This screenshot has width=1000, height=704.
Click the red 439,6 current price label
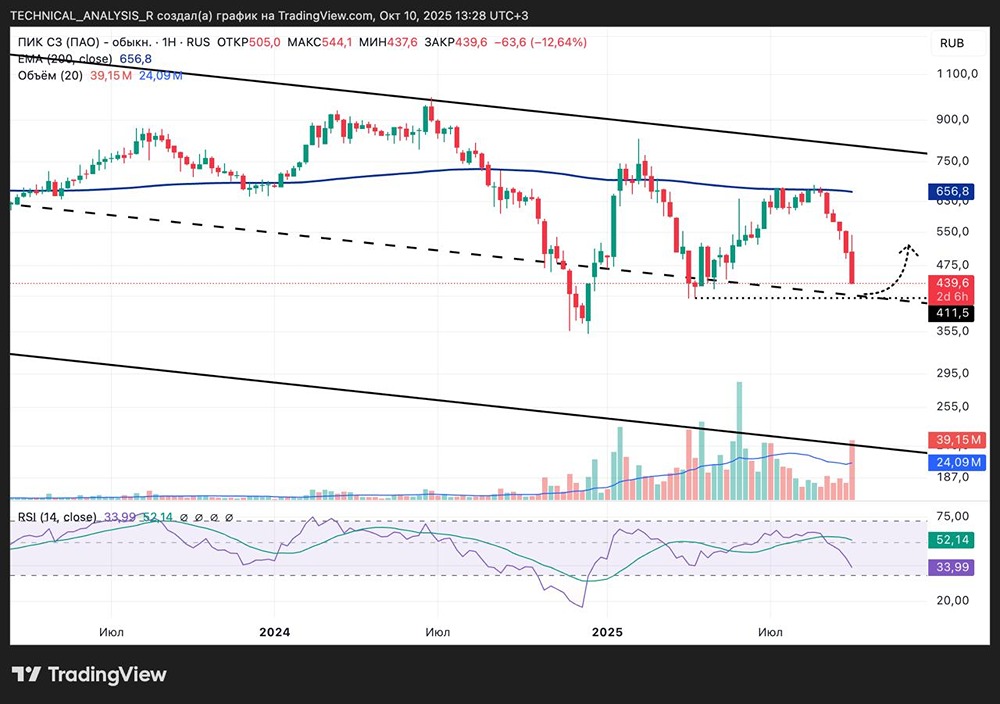pyautogui.click(x=952, y=284)
